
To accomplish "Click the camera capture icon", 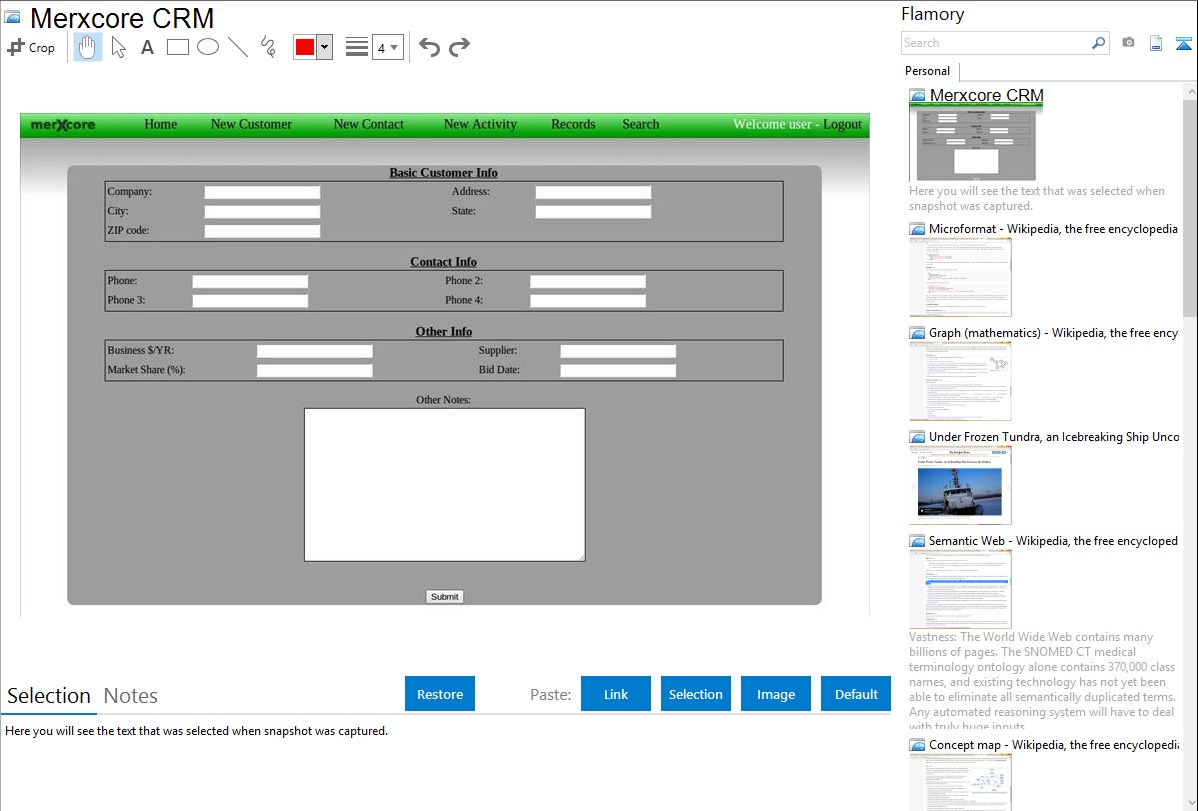I will (1128, 43).
